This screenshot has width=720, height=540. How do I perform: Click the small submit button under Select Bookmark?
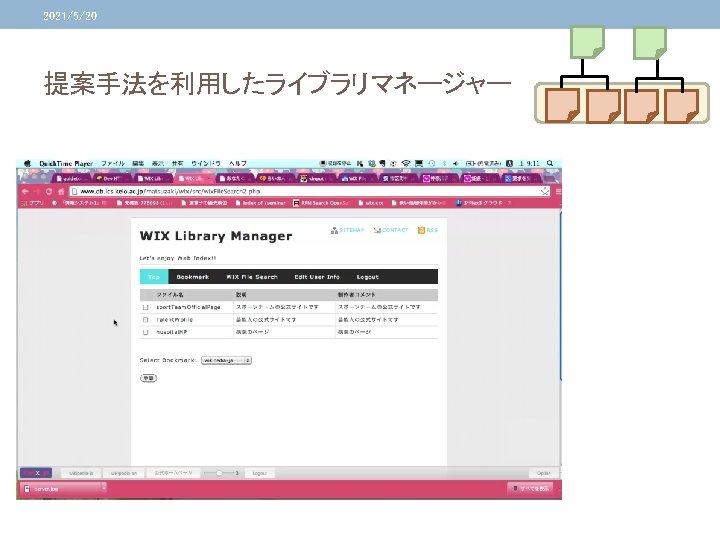point(148,378)
